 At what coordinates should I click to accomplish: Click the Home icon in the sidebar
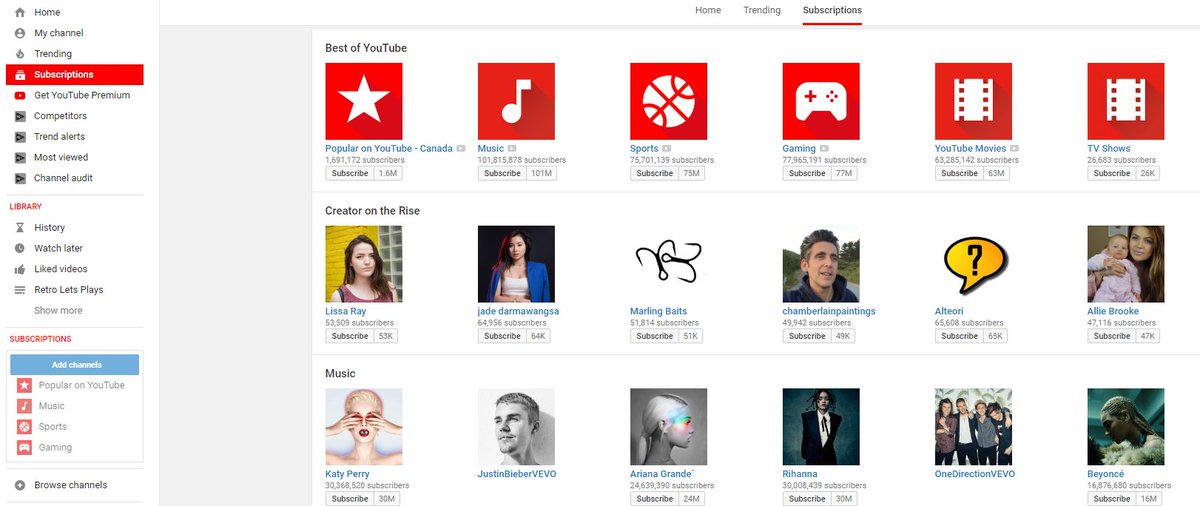tap(20, 12)
